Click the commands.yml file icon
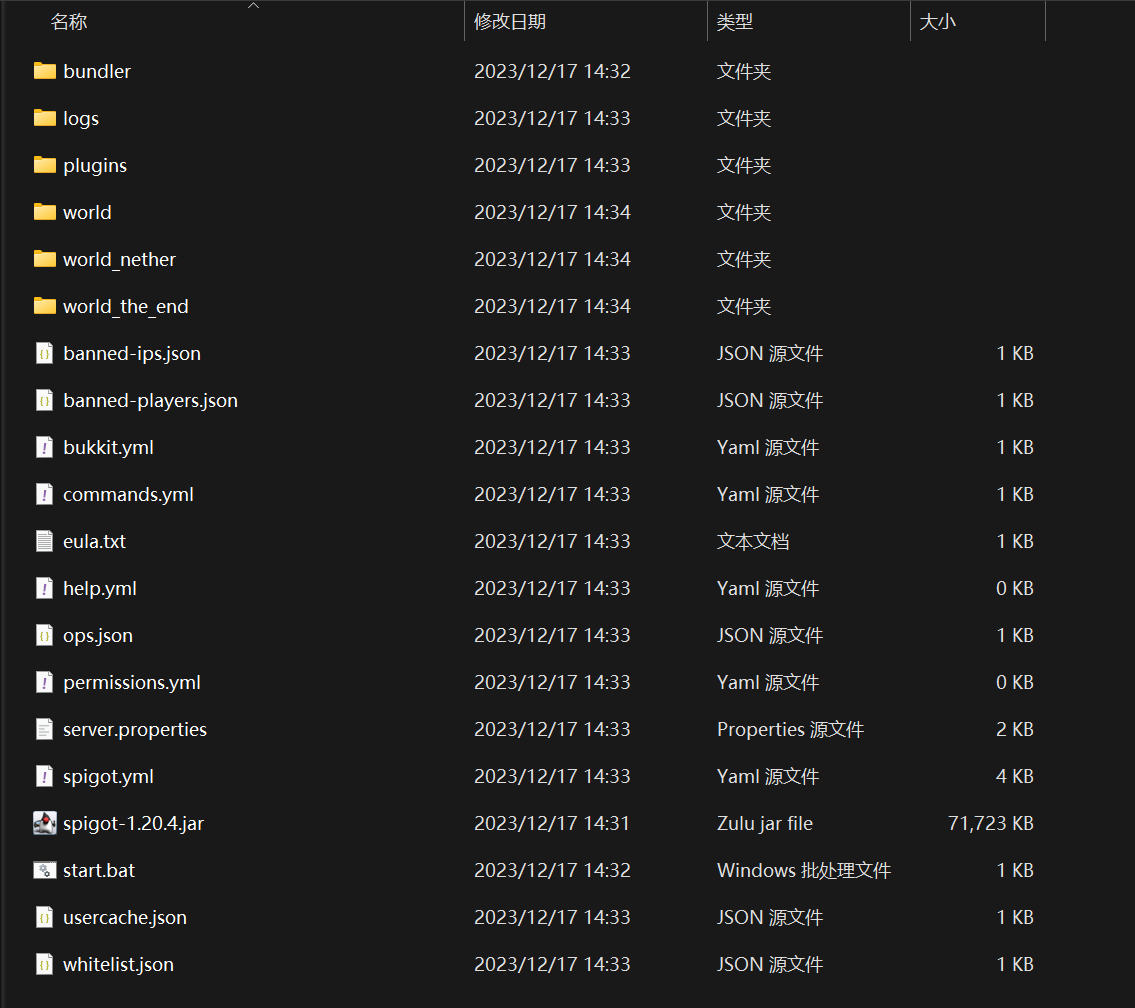 45,494
